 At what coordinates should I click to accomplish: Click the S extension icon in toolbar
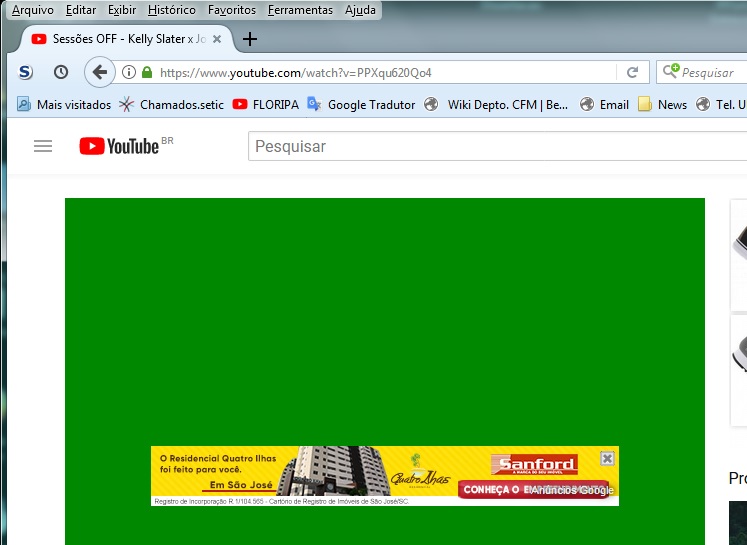(26, 72)
